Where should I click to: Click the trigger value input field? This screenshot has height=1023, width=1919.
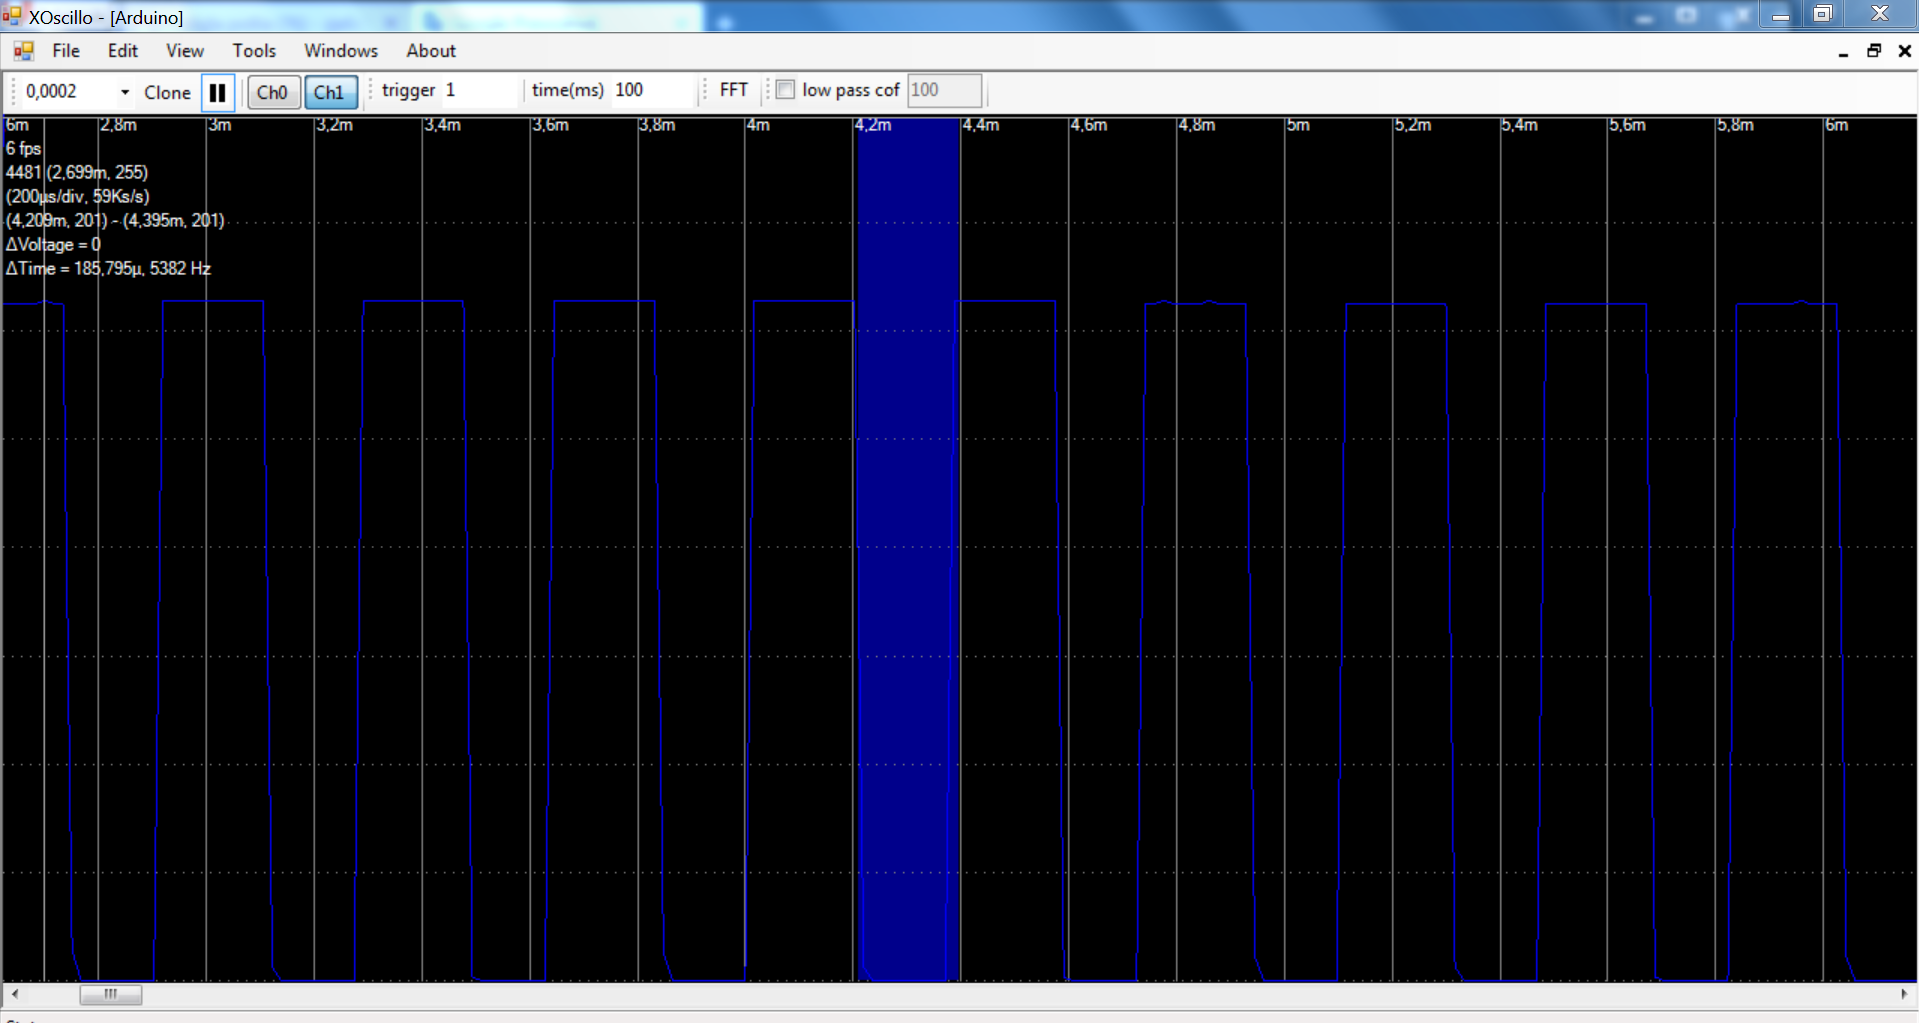click(x=481, y=90)
